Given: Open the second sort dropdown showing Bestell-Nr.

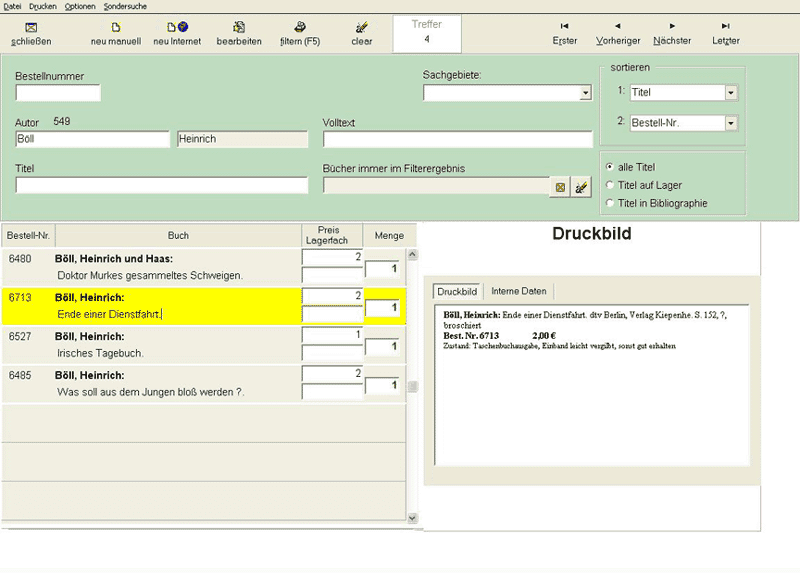Looking at the screenshot, I should pos(731,123).
